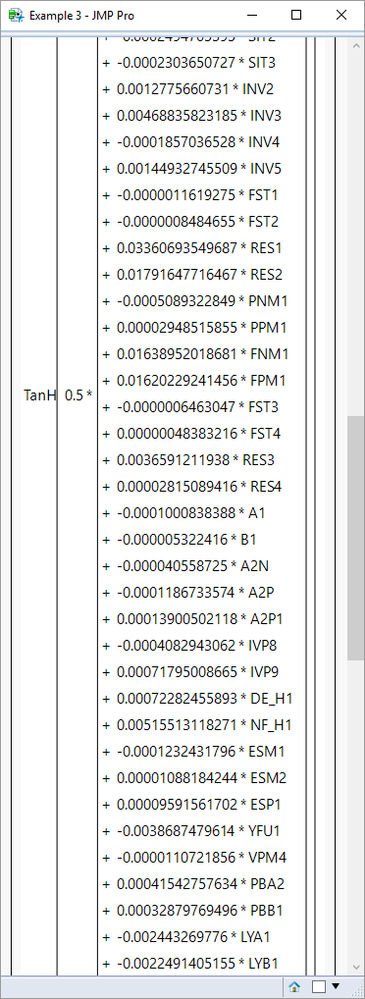Viewport: 365px width, 999px height.
Task: Select the TanH function label
Action: pos(39,395)
